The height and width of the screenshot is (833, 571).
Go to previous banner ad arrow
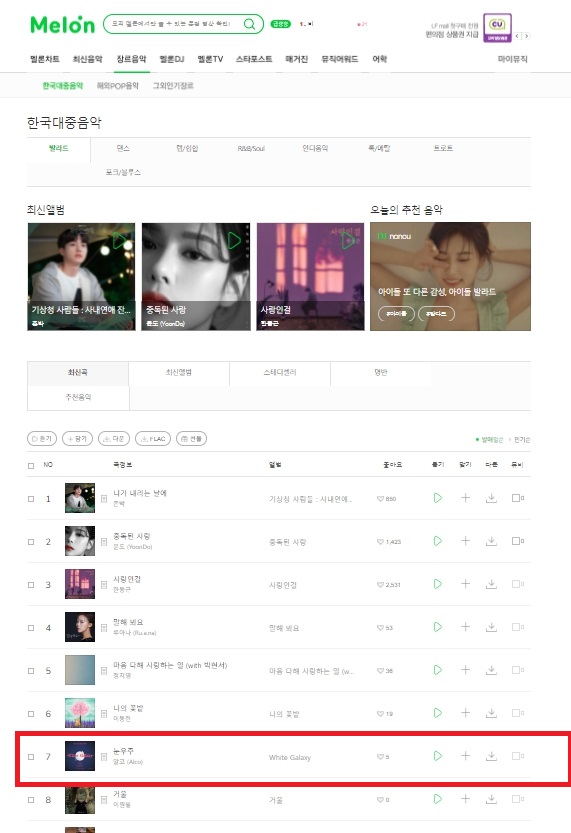(518, 36)
